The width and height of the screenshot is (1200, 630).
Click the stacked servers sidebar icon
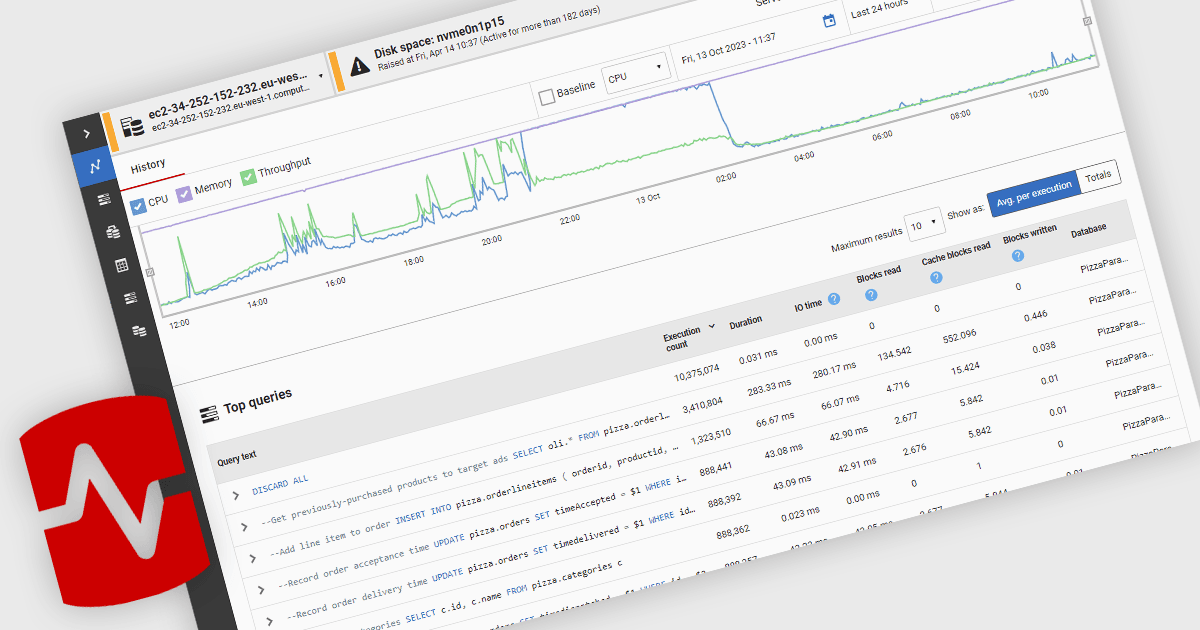[112, 232]
